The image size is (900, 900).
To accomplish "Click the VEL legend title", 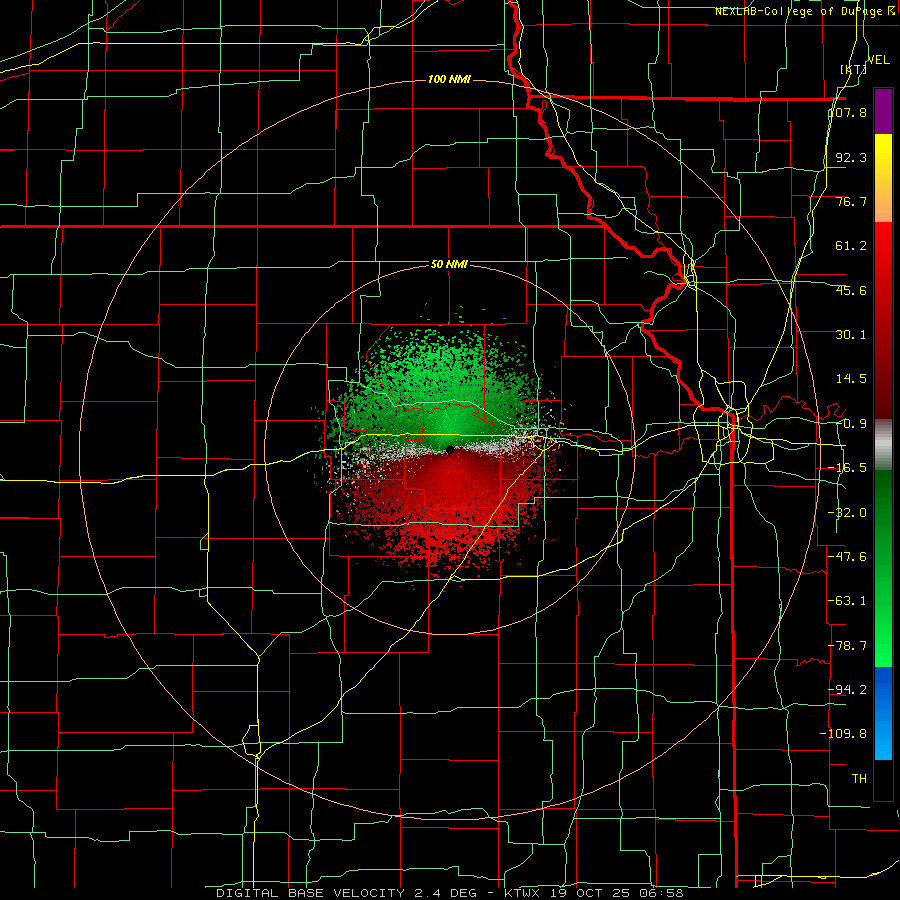I will click(x=879, y=60).
